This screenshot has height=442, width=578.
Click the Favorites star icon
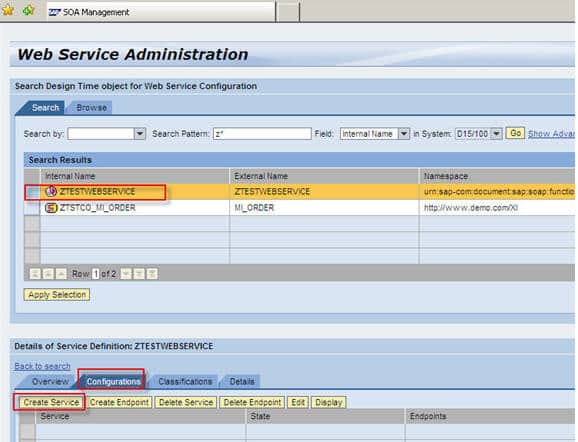[7, 10]
